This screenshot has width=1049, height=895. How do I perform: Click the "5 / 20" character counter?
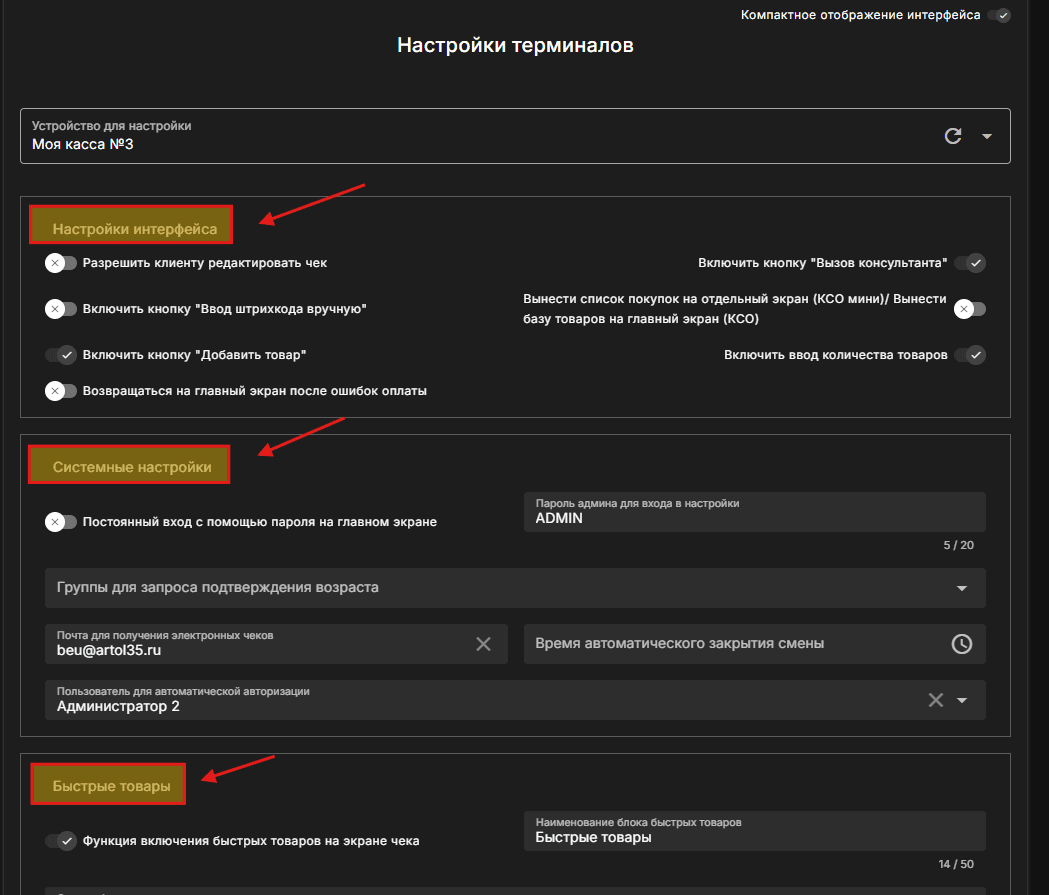pos(959,545)
